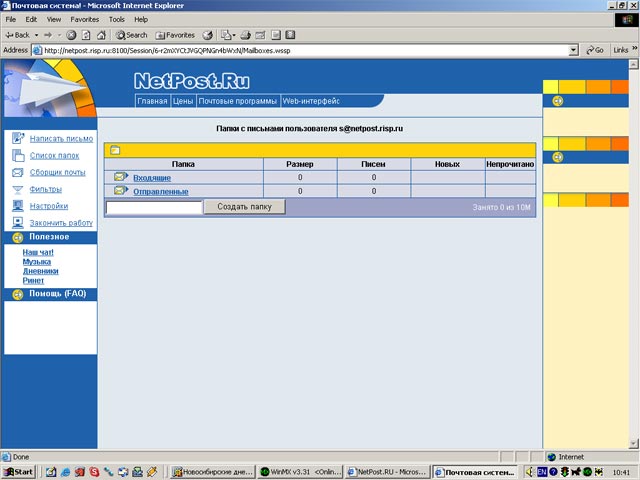640x480 pixels.
Task: Expand the address bar dropdown arrow
Action: pyautogui.click(x=573, y=51)
